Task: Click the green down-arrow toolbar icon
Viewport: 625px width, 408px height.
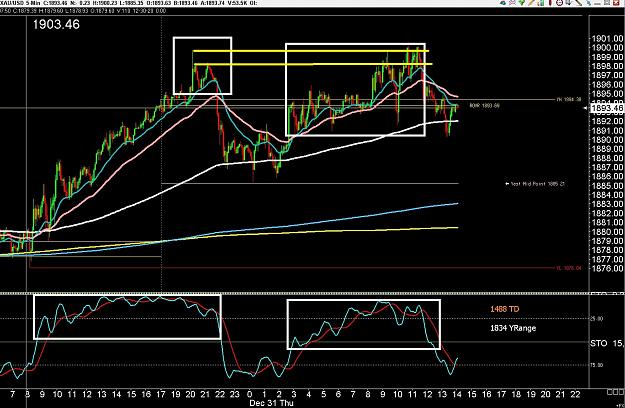Action: tap(521, 3)
